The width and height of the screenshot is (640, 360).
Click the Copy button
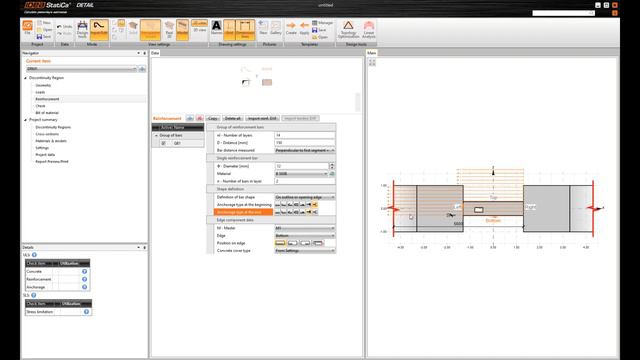coord(213,118)
